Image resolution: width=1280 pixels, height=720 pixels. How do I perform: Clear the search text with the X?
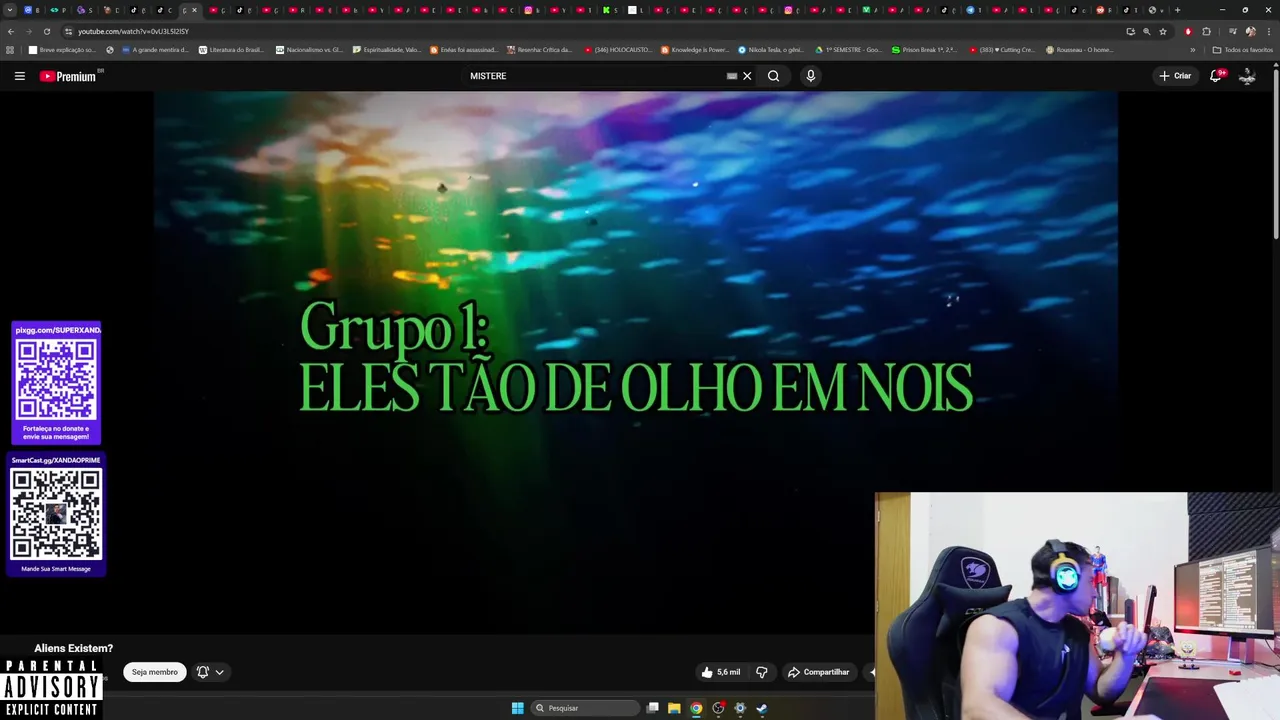pyautogui.click(x=747, y=76)
